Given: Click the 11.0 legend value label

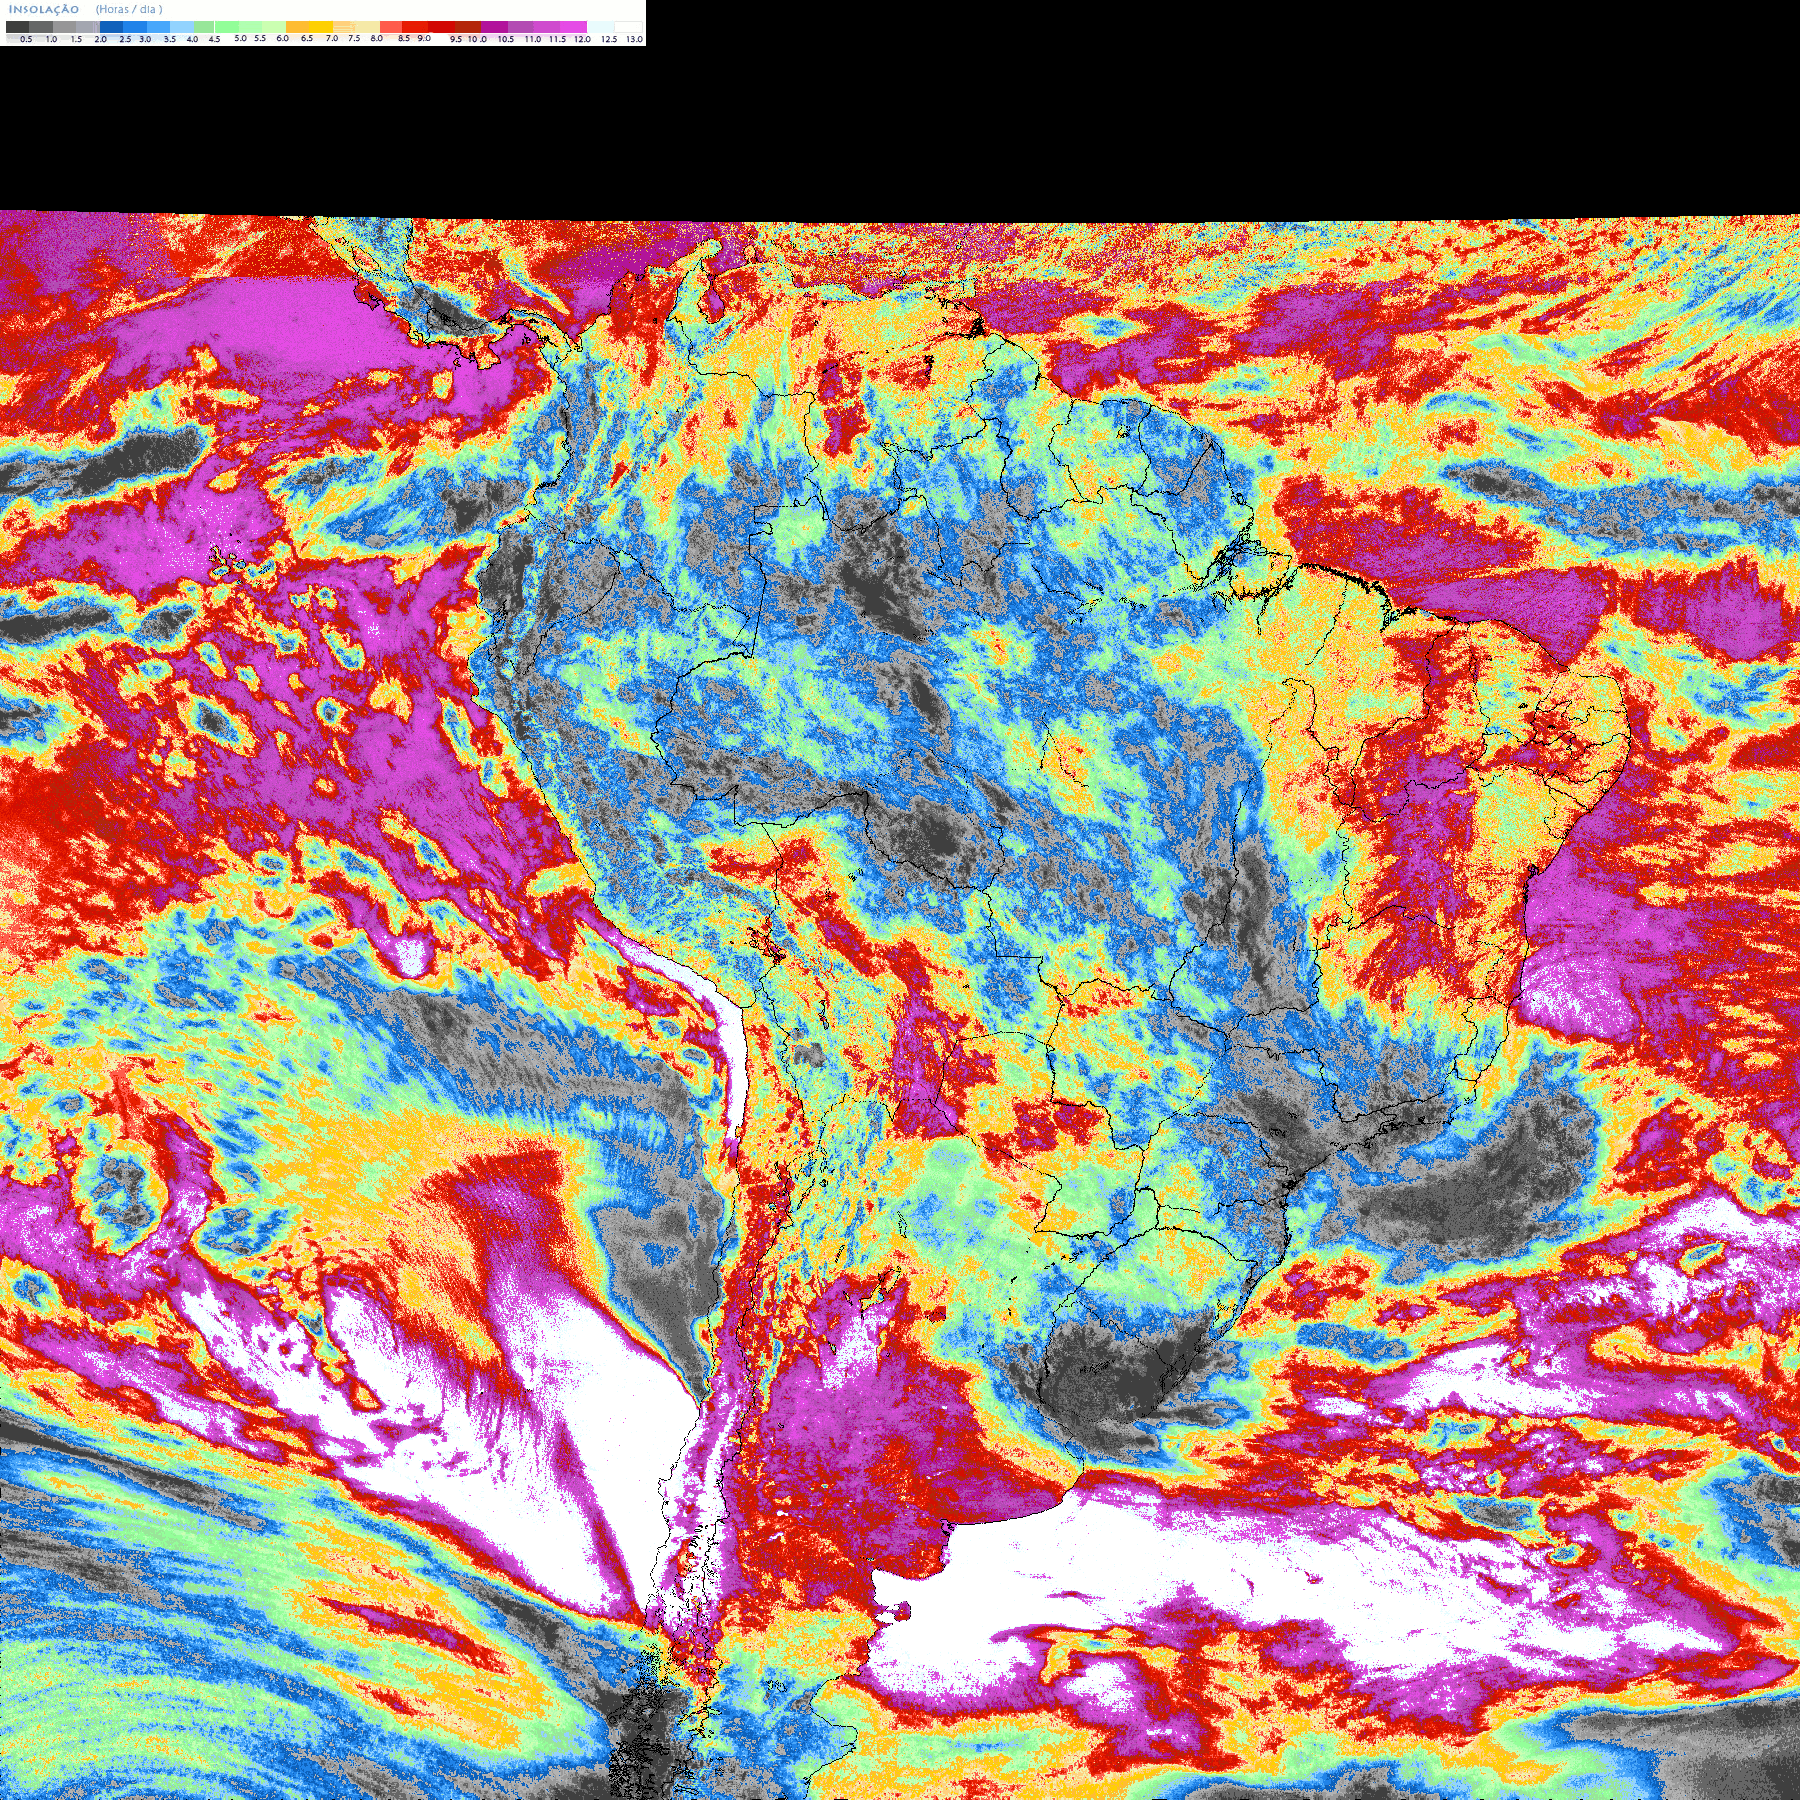Looking at the screenshot, I should click(x=533, y=39).
